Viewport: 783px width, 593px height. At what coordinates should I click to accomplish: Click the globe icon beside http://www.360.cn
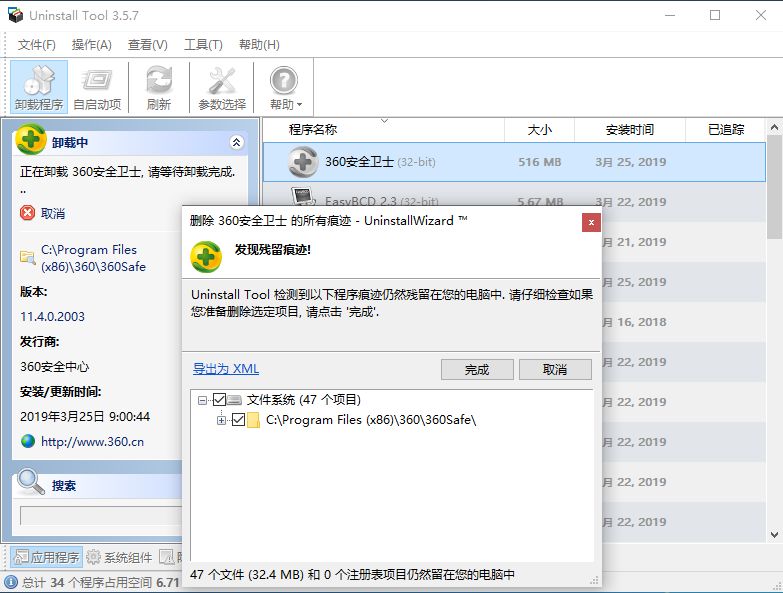click(x=28, y=441)
